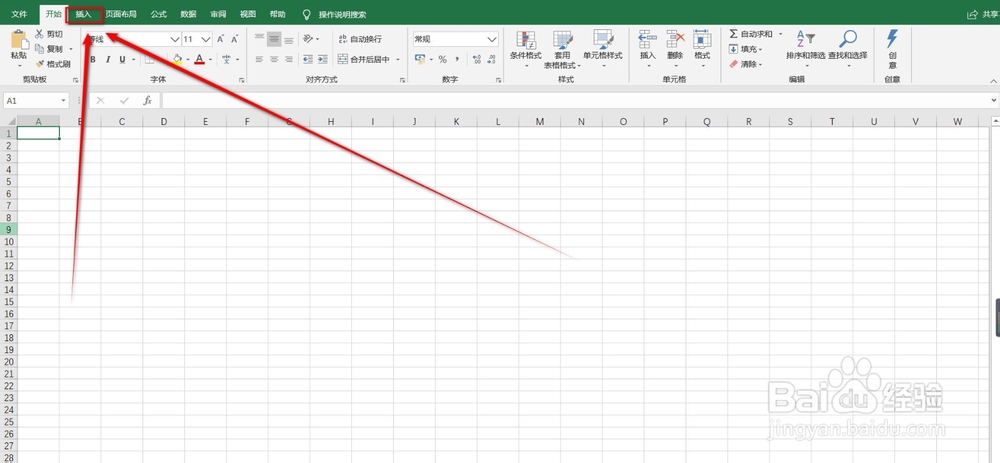Image resolution: width=1000 pixels, height=463 pixels.
Task: Click the decrease decimal icon
Action: (x=491, y=59)
